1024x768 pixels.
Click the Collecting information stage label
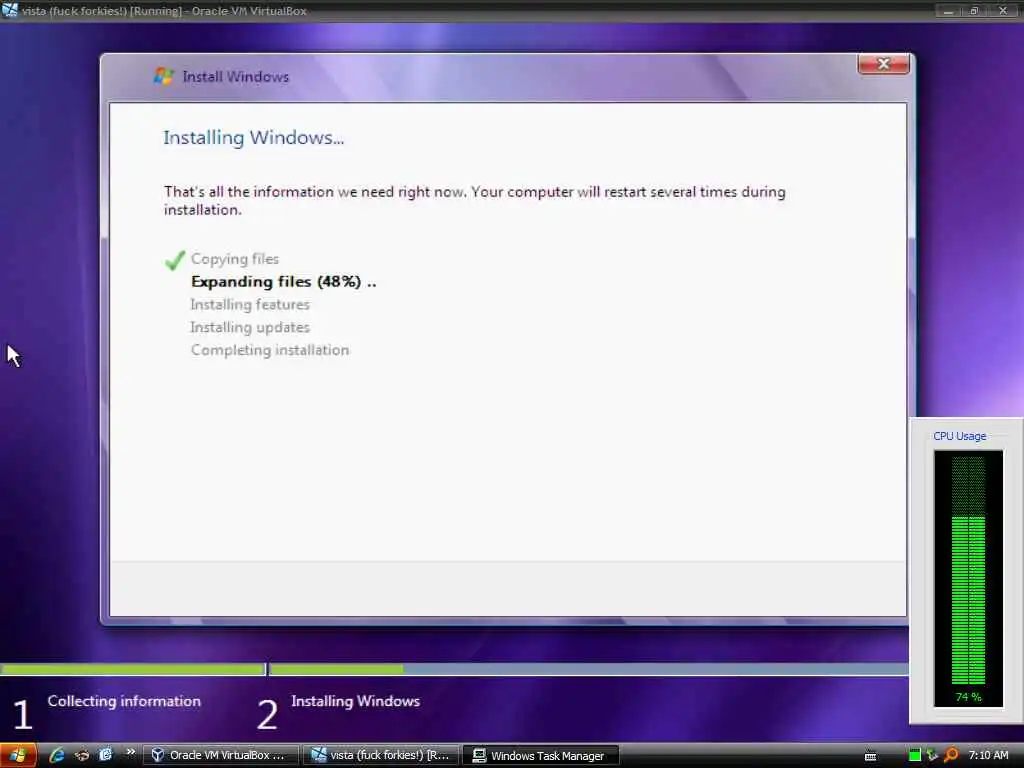pyautogui.click(x=124, y=701)
